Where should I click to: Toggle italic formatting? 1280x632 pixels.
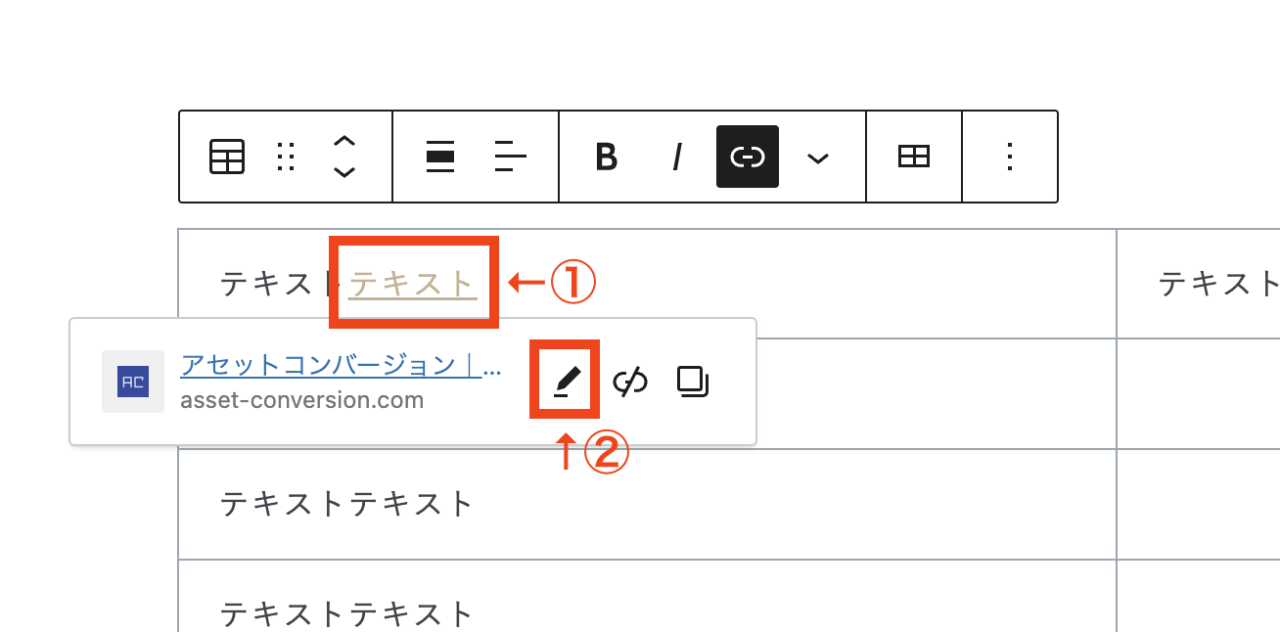(677, 157)
